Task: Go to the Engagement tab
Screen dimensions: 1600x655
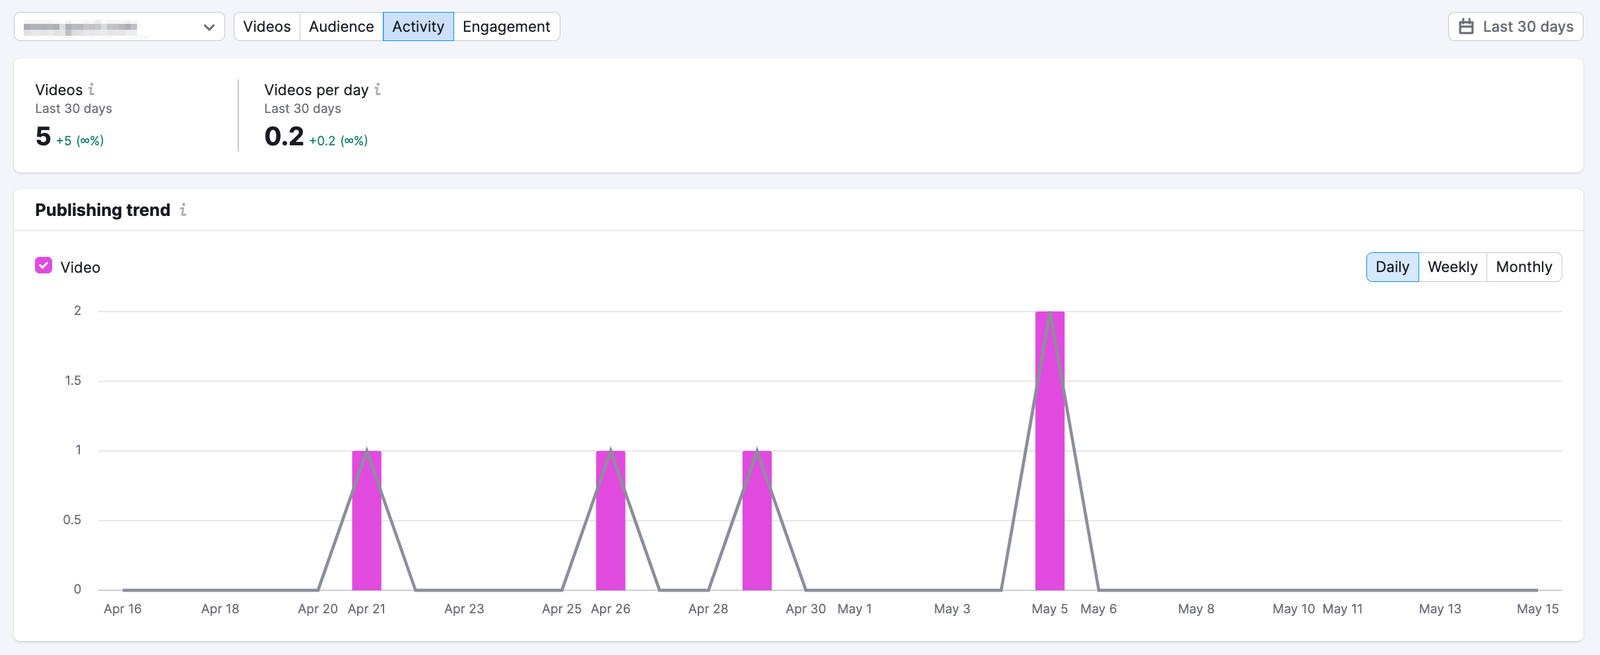Action: tap(506, 27)
